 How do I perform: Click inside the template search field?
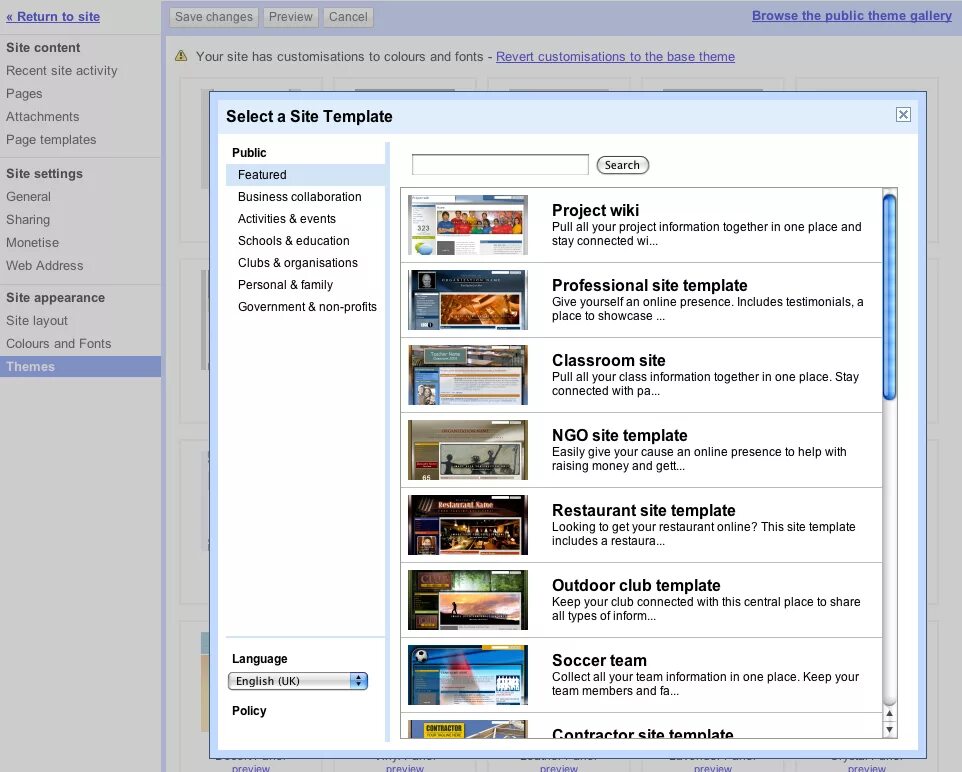(500, 163)
